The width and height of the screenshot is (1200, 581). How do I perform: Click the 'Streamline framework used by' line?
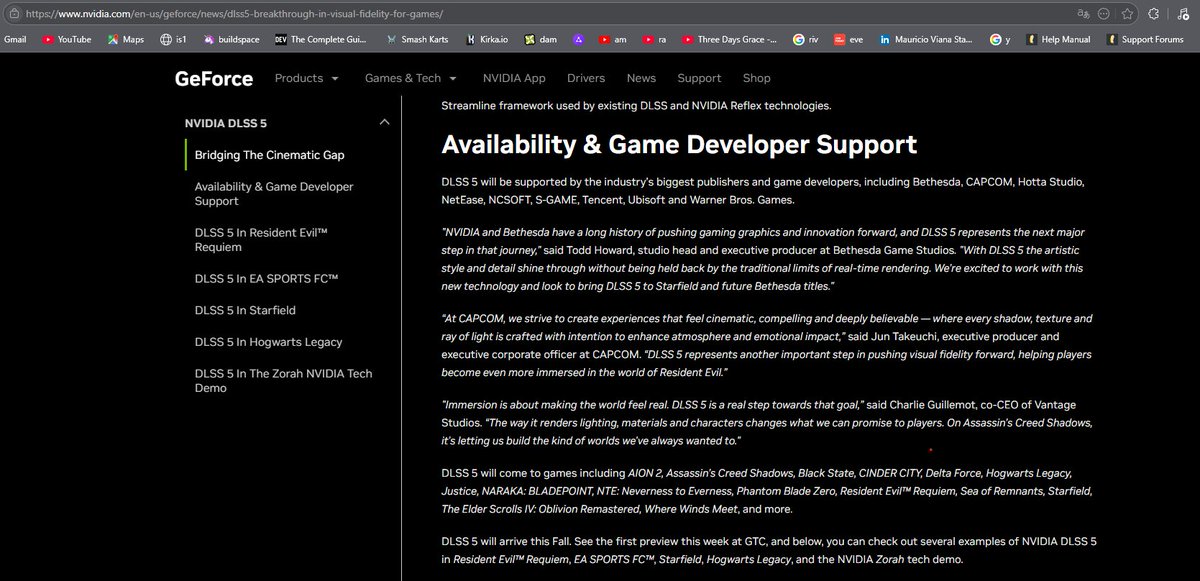[x=636, y=105]
